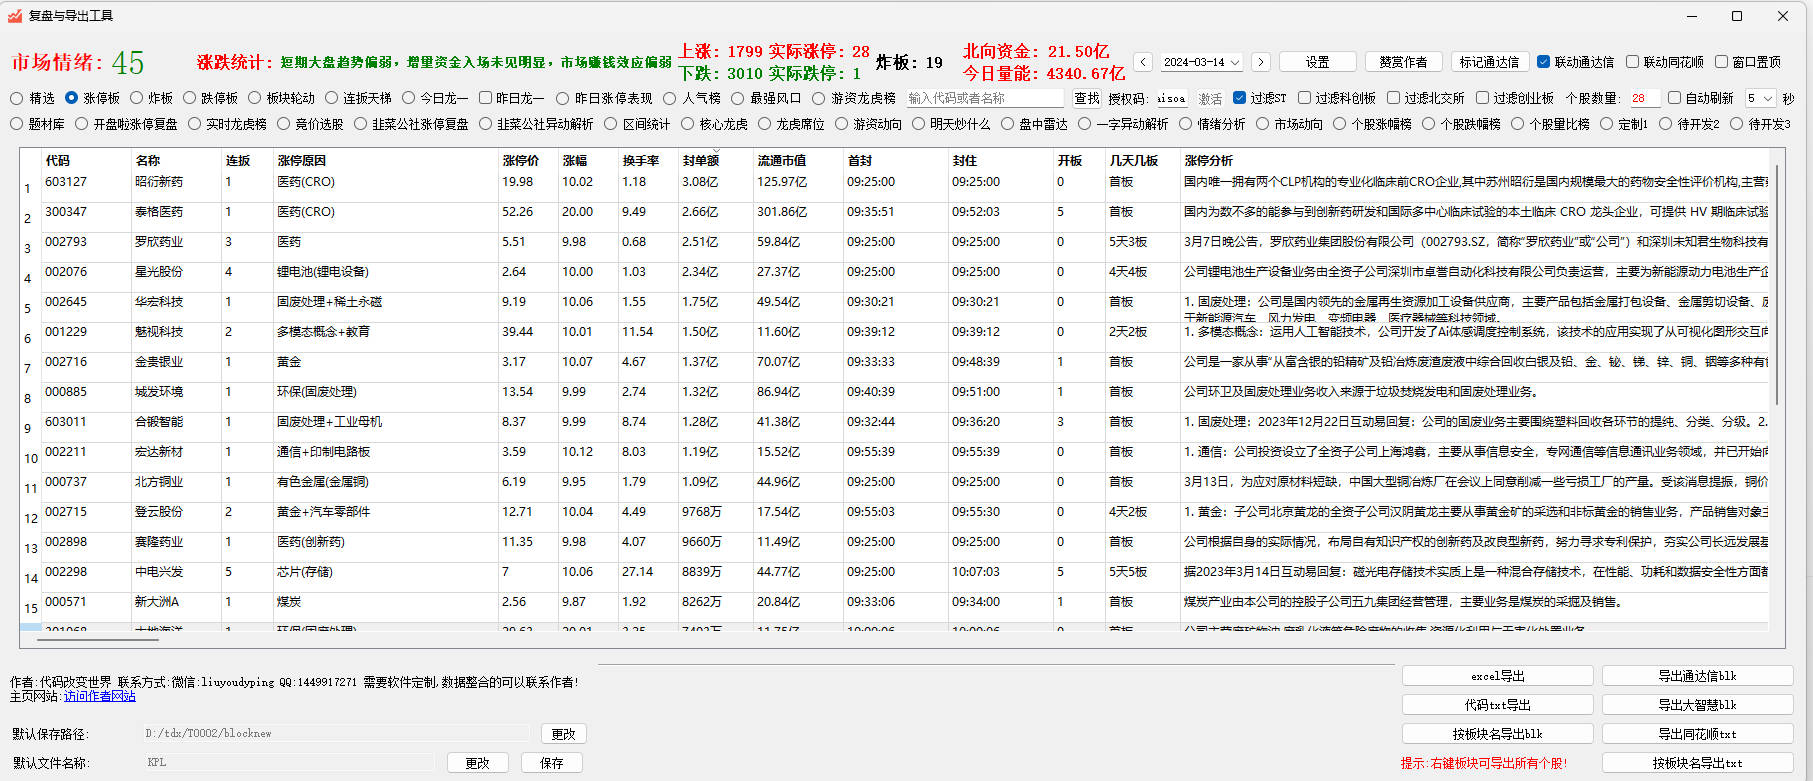The image size is (1813, 781).
Task: Open the date dropdown showing 2024-03-14
Action: tap(1201, 62)
